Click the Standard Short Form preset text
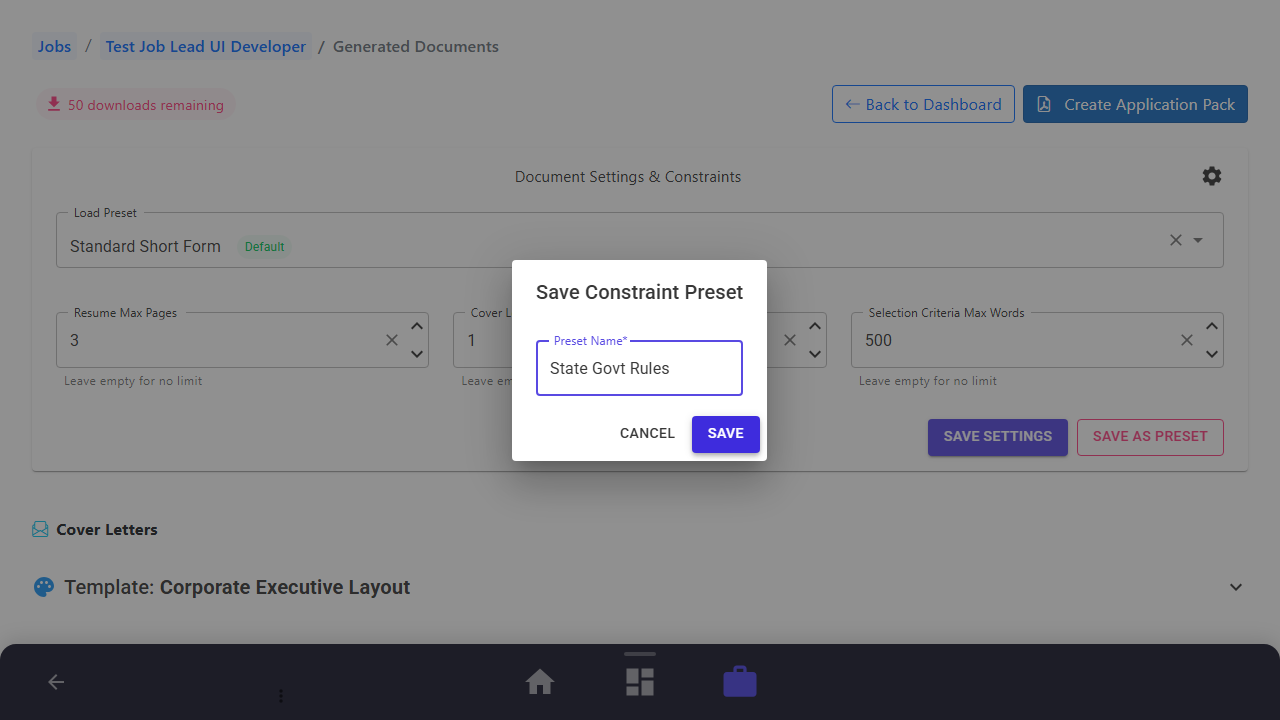Viewport: 1280px width, 720px height. (145, 246)
